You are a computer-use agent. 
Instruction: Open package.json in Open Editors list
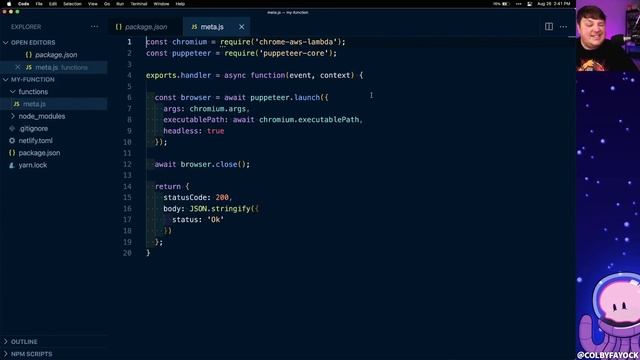tap(54, 55)
